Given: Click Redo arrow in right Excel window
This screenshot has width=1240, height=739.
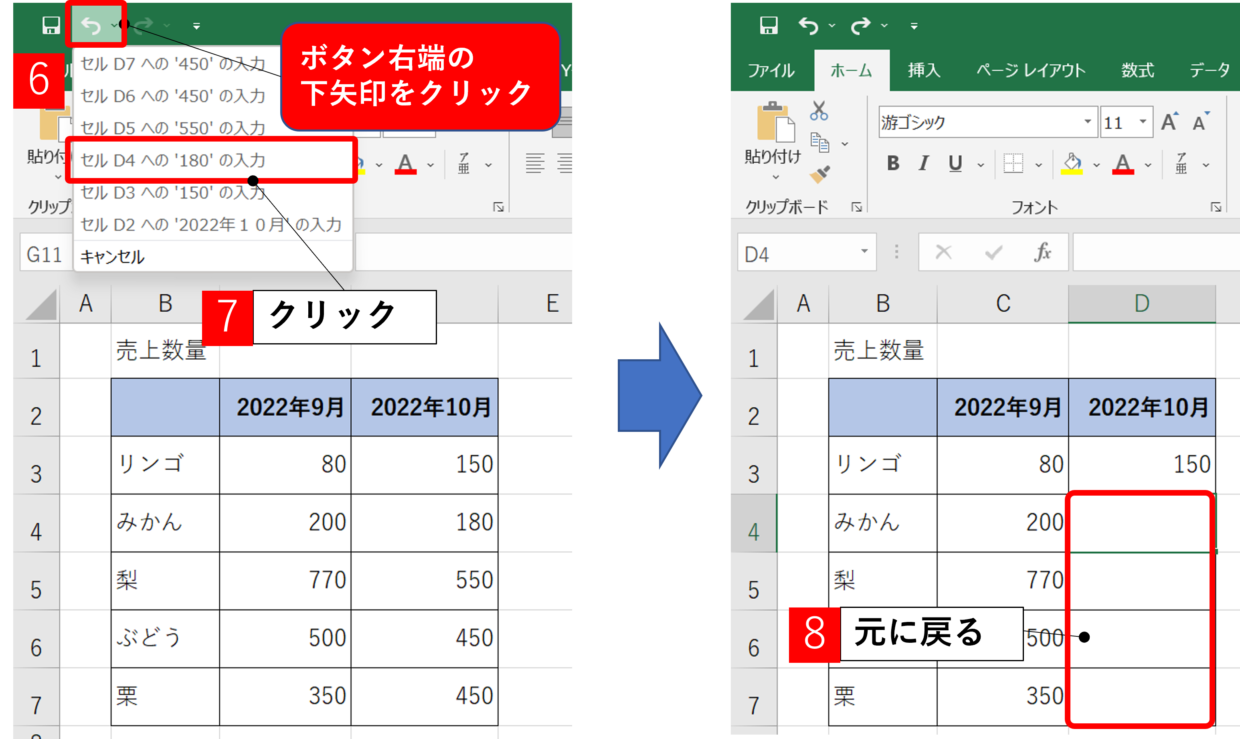Looking at the screenshot, I should (x=860, y=26).
